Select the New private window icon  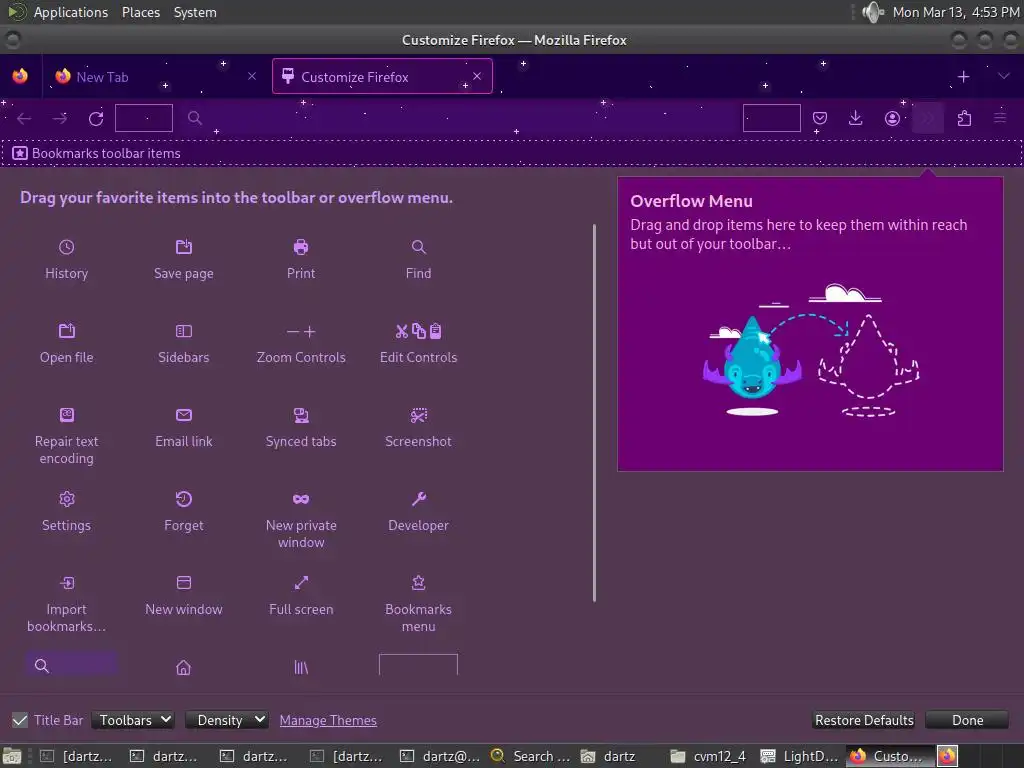tap(301, 499)
